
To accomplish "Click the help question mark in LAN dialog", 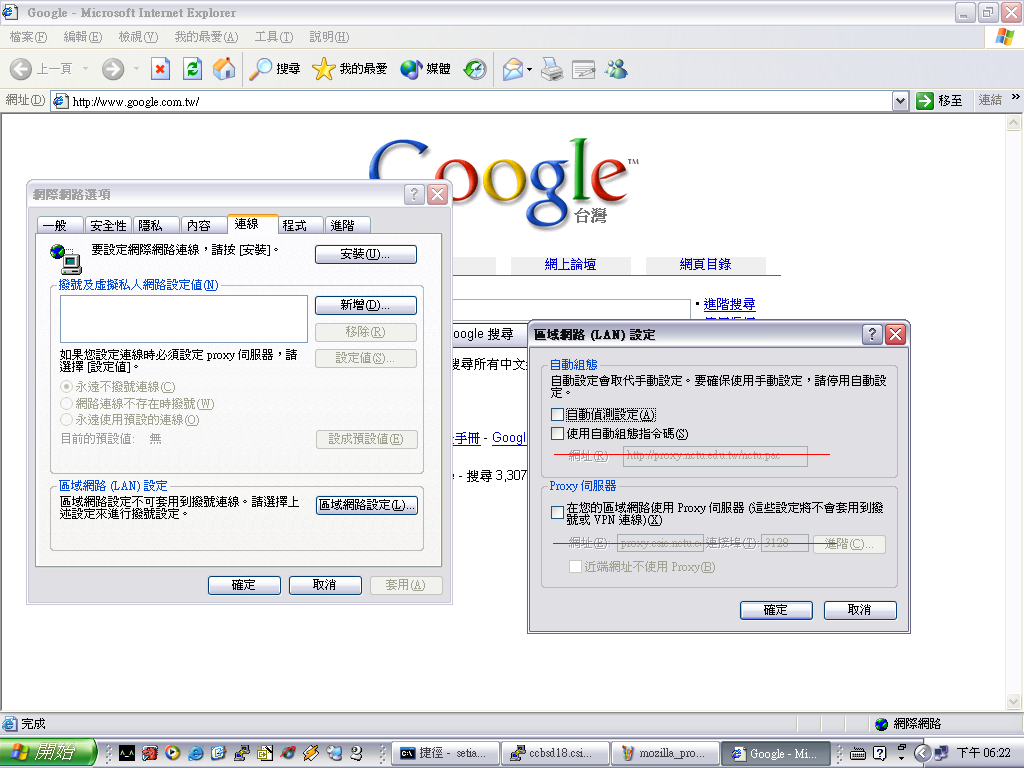I will coord(872,334).
